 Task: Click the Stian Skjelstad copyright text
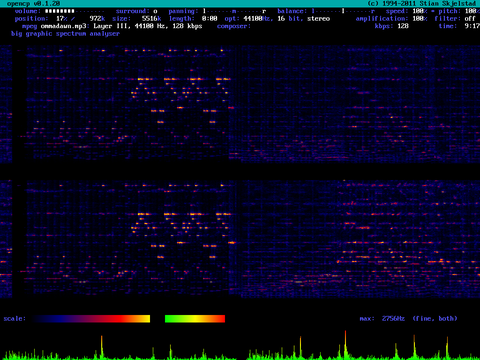[x=422, y=4]
